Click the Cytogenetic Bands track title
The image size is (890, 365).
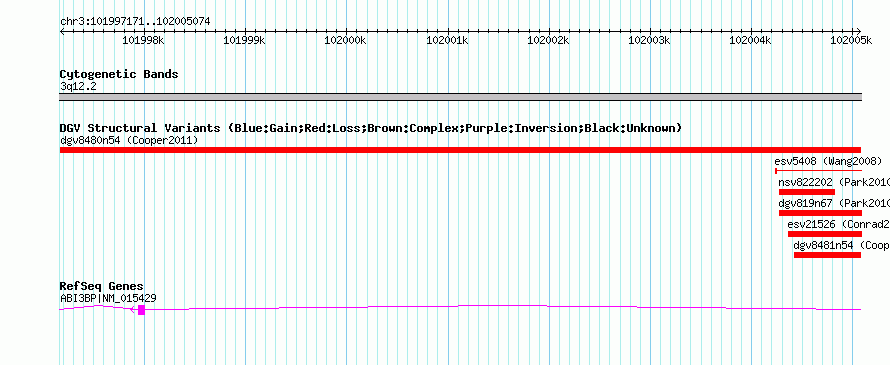(x=119, y=74)
